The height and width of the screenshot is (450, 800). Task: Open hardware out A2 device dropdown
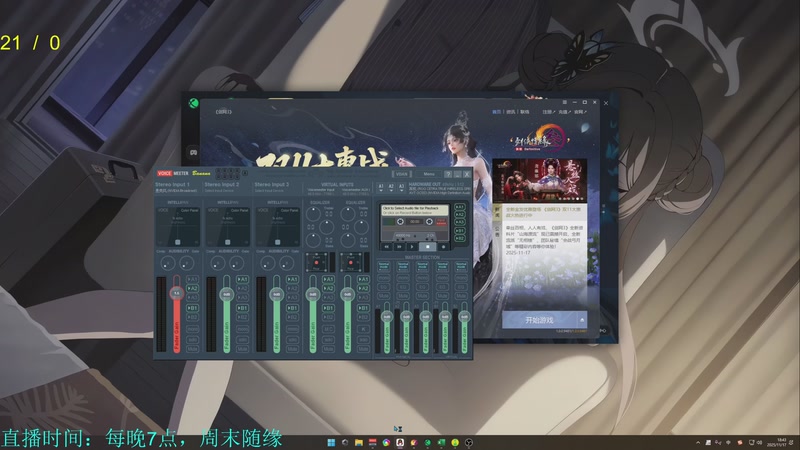pyautogui.click(x=391, y=187)
